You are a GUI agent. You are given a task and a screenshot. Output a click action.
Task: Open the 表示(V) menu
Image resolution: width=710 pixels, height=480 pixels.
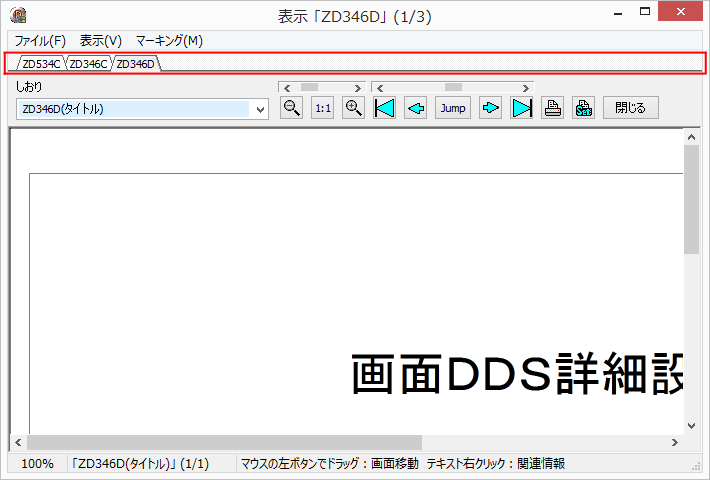point(101,41)
